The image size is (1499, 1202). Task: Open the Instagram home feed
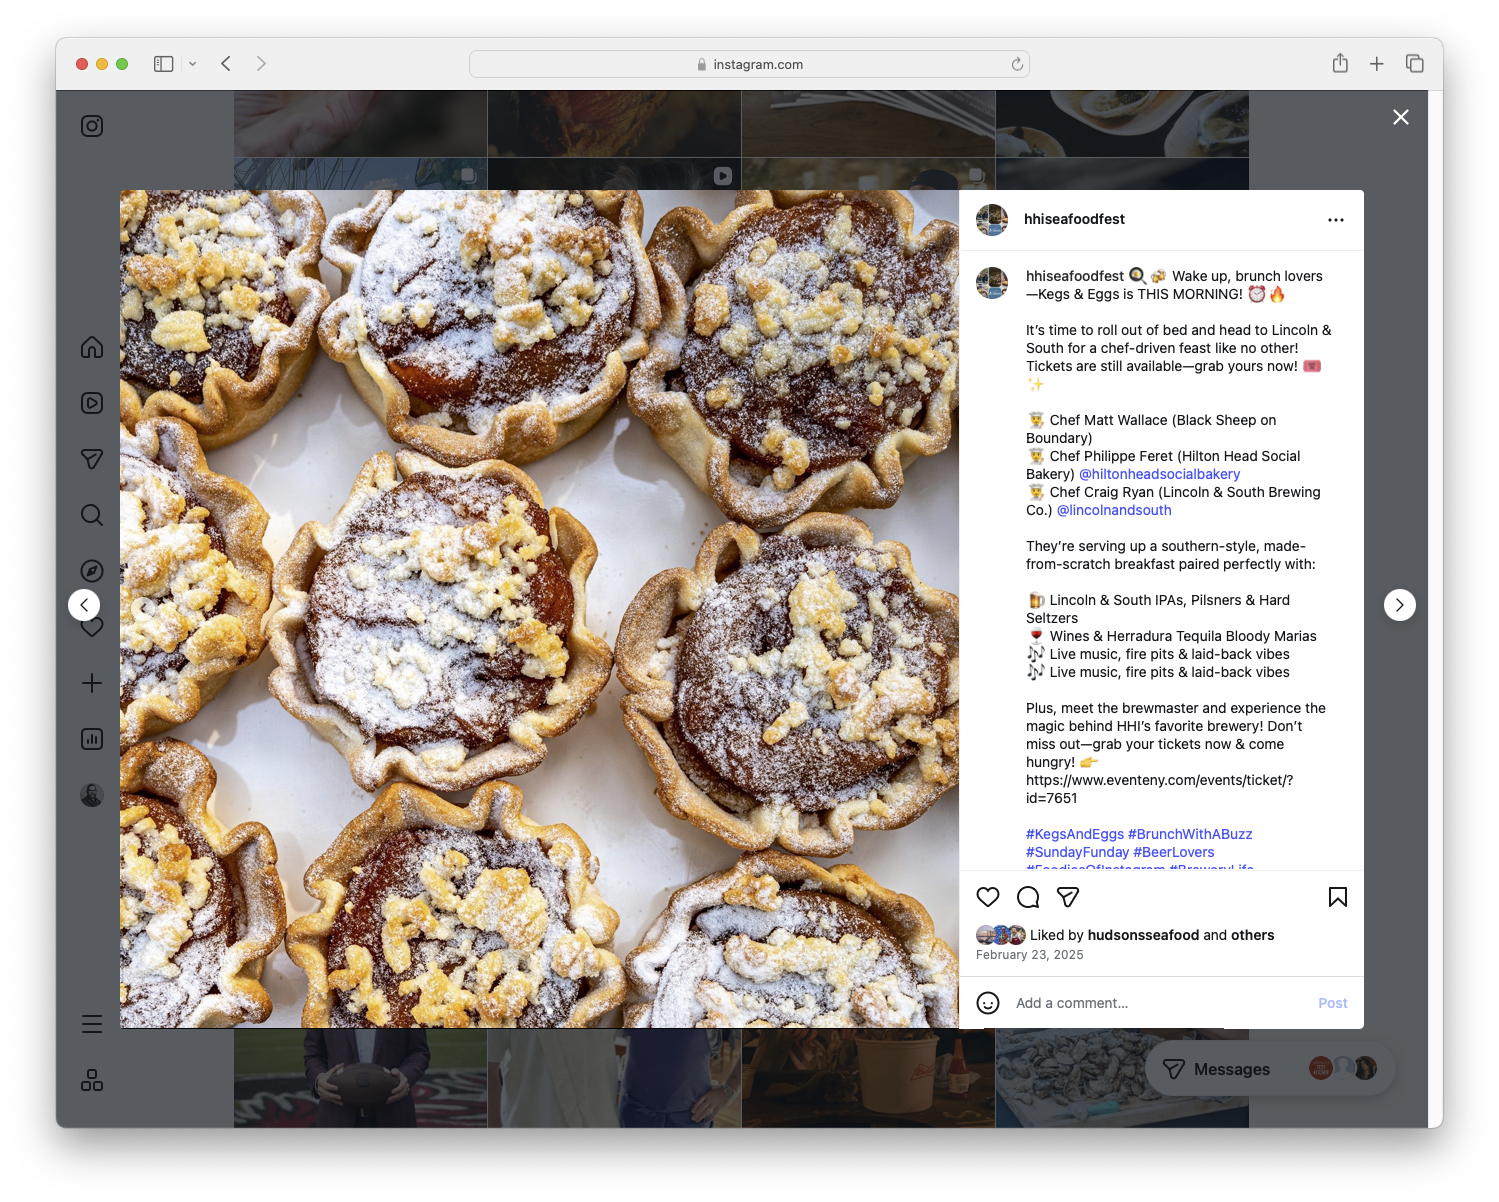(x=91, y=347)
